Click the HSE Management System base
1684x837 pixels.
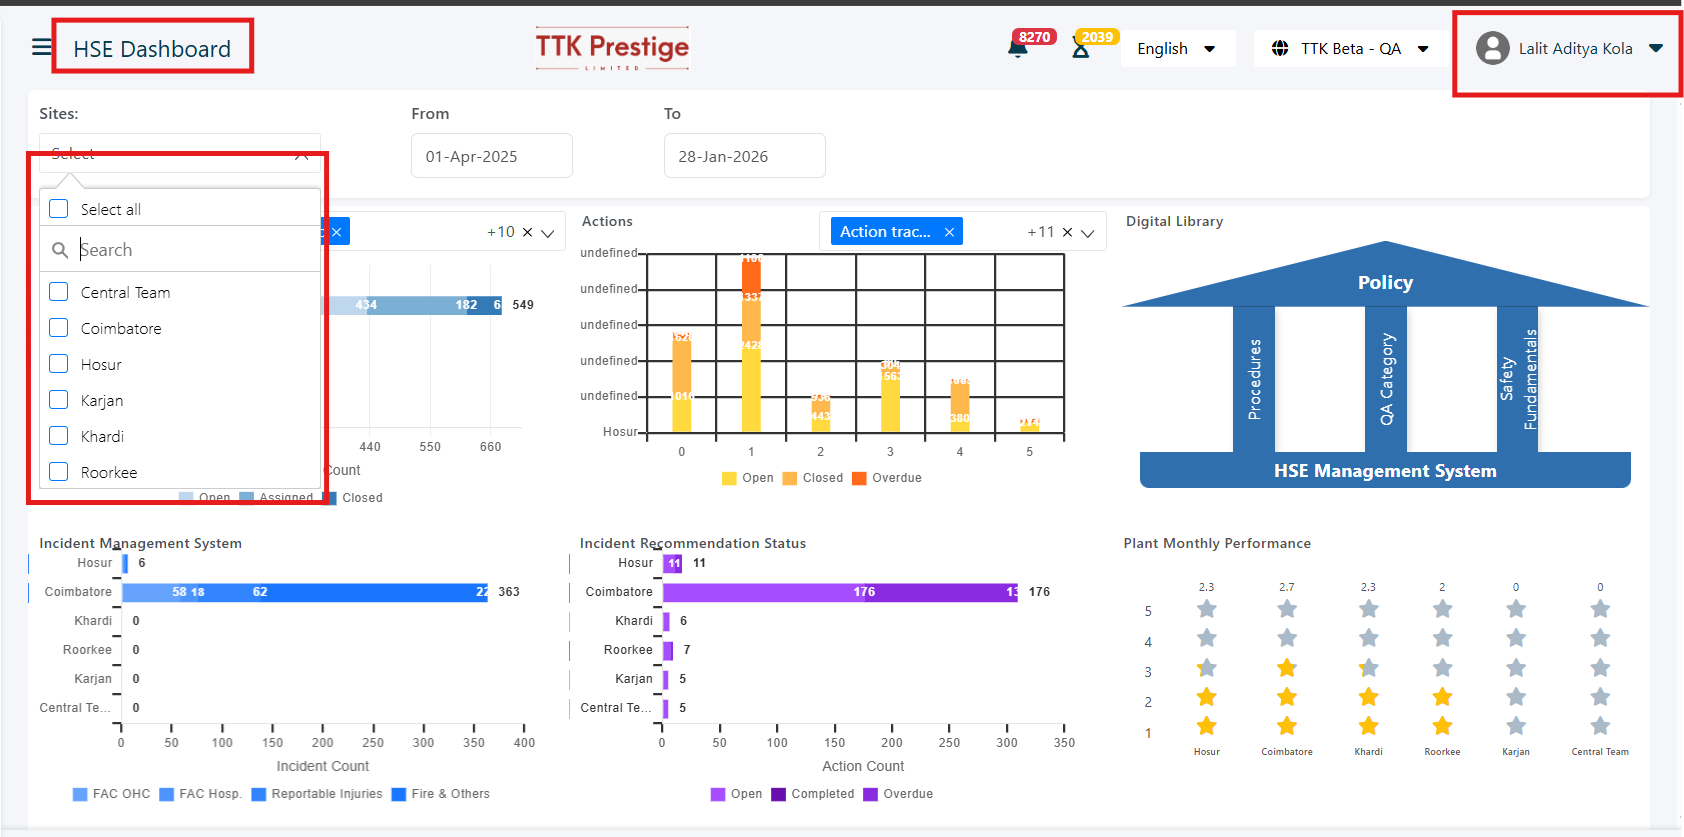[1385, 471]
